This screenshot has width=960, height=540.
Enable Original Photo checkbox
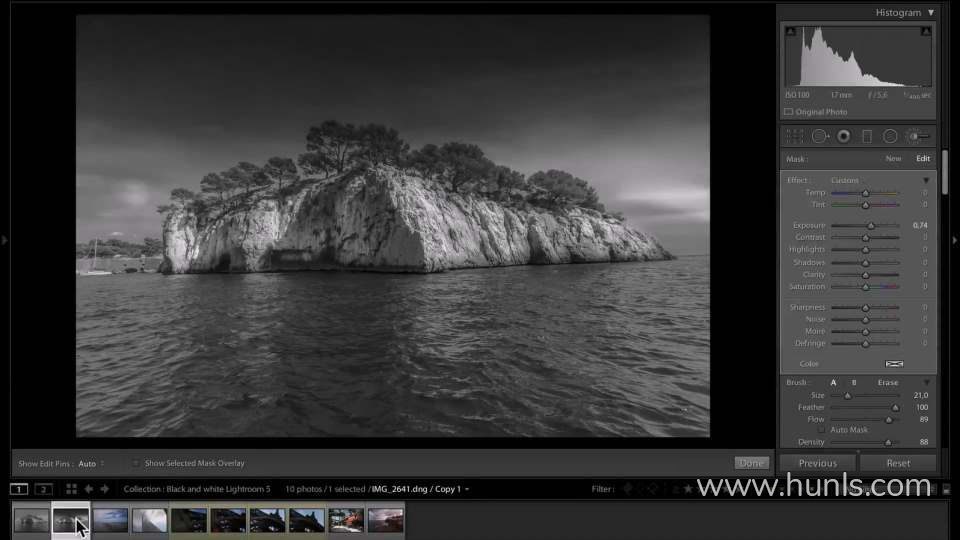[789, 112]
